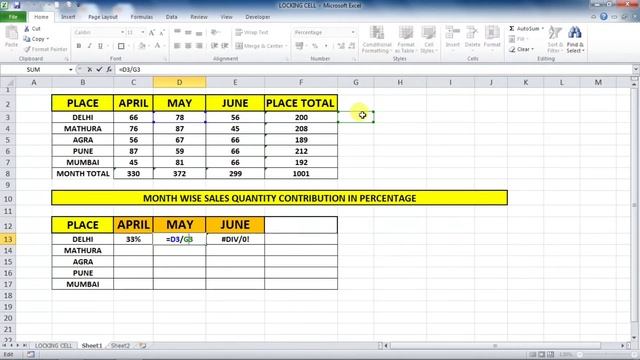Click Decrease Decimal
This screenshot has width=640, height=360.
pyautogui.click(x=351, y=46)
